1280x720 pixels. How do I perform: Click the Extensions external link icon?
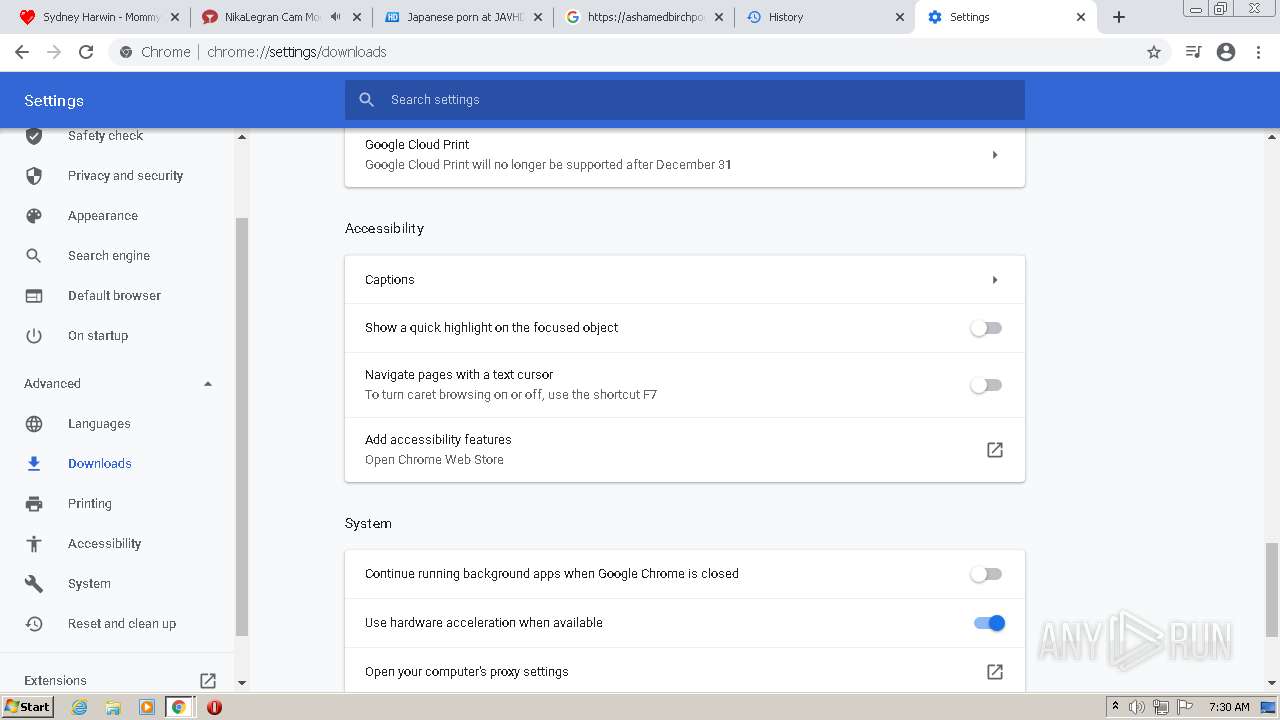click(208, 681)
